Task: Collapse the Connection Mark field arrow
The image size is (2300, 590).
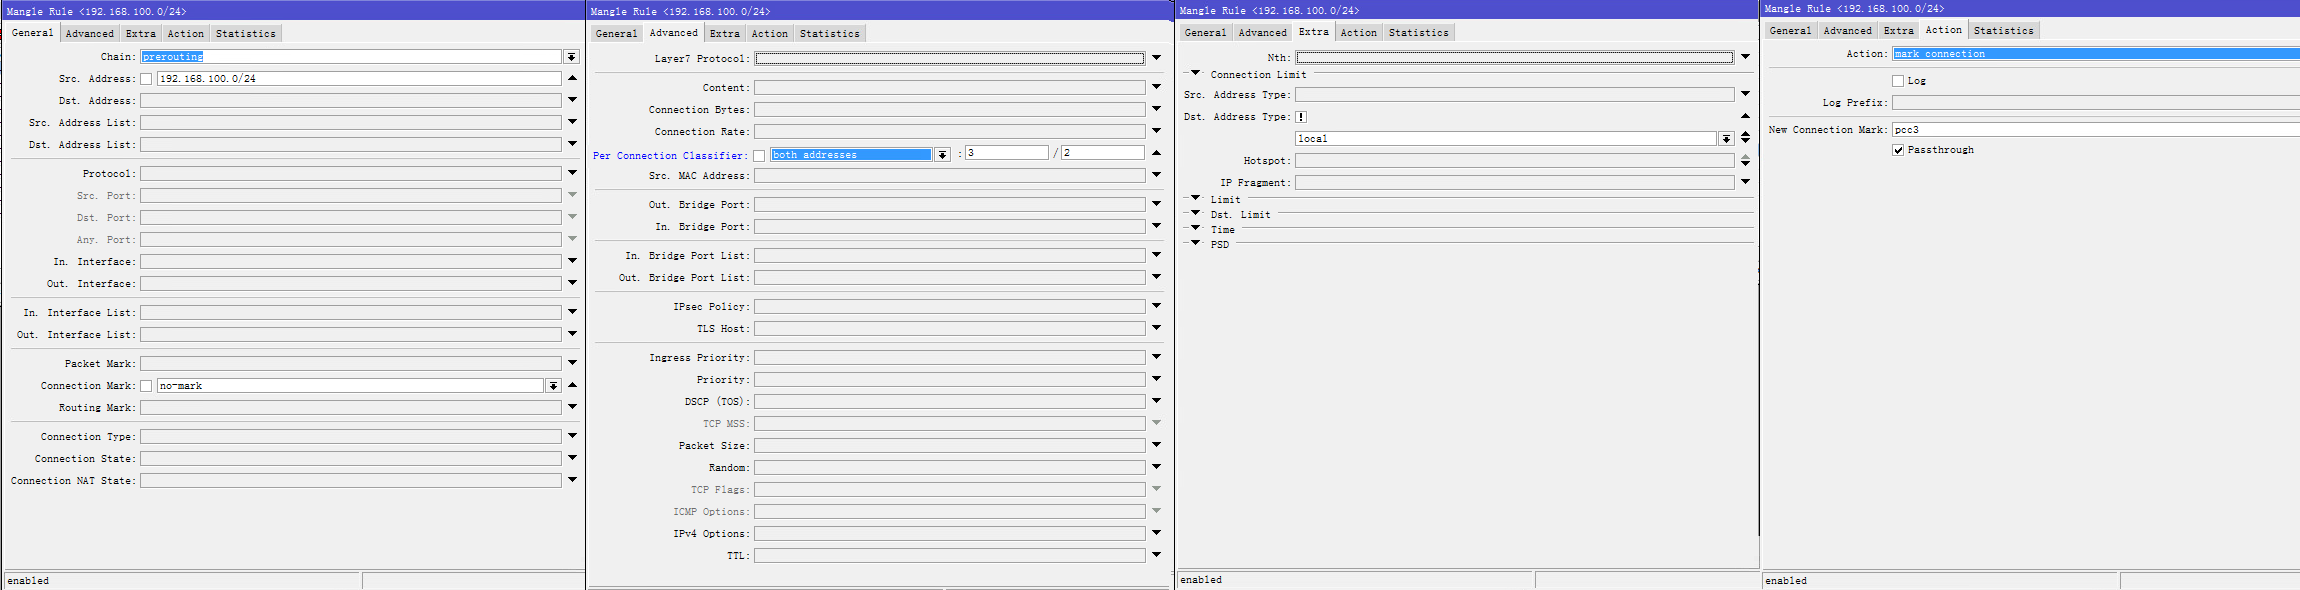Action: coord(572,385)
